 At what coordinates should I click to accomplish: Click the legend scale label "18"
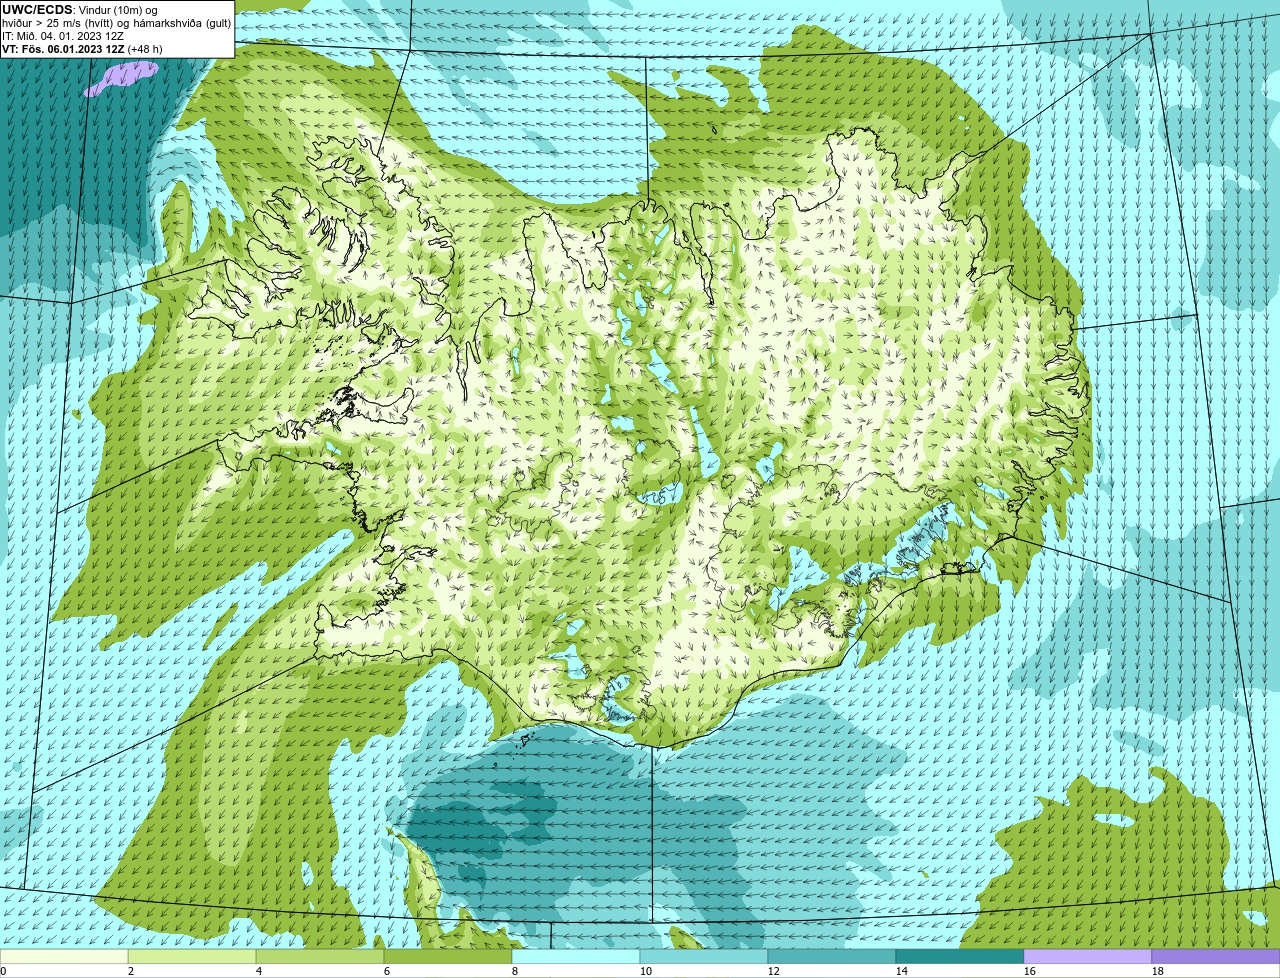coord(1158,971)
